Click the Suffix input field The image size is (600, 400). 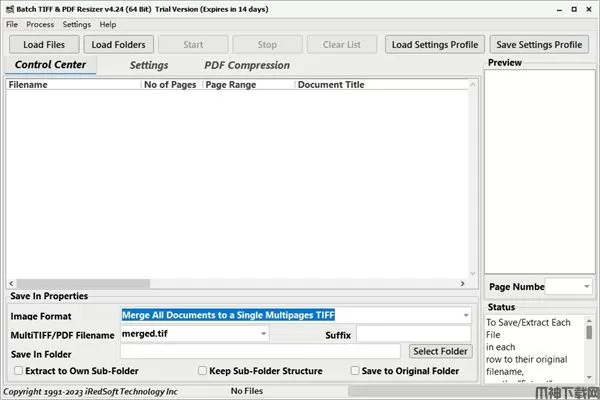tap(414, 334)
